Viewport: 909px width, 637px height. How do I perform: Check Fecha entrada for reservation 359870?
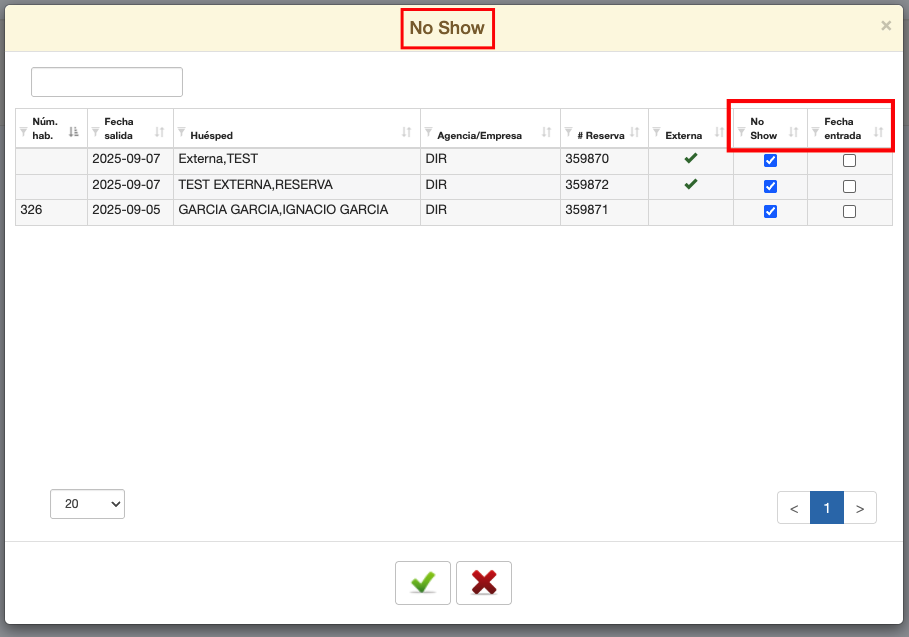(x=849, y=161)
